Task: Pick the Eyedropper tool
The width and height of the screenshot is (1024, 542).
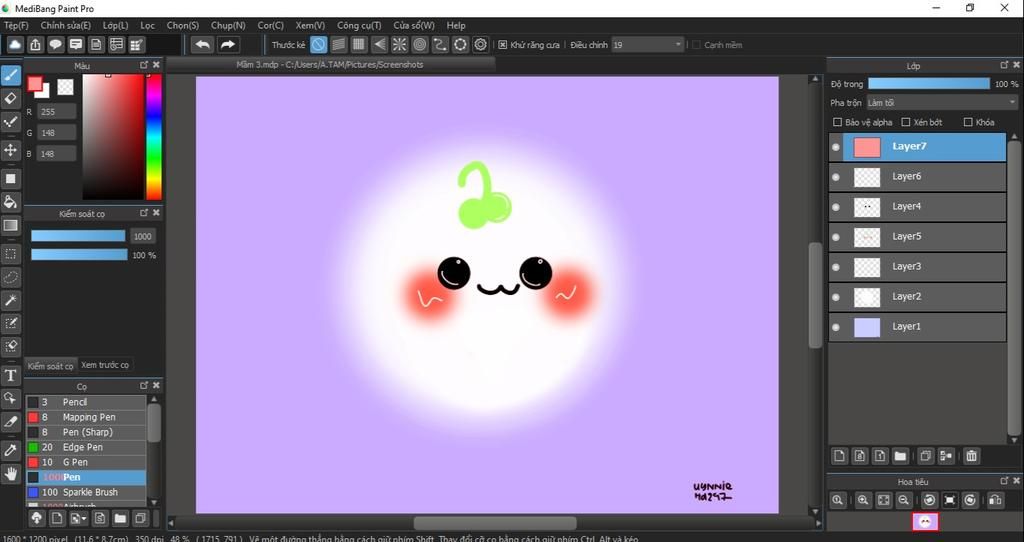Action: click(10, 450)
